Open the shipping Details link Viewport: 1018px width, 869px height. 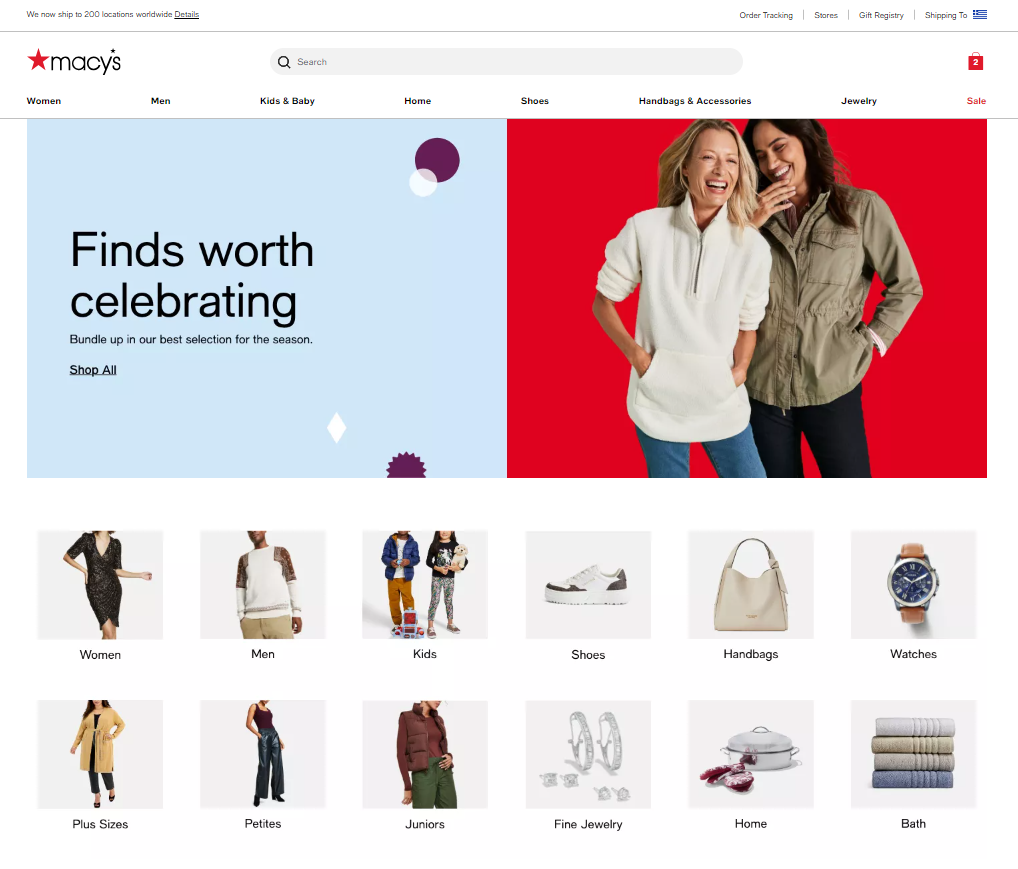point(186,14)
